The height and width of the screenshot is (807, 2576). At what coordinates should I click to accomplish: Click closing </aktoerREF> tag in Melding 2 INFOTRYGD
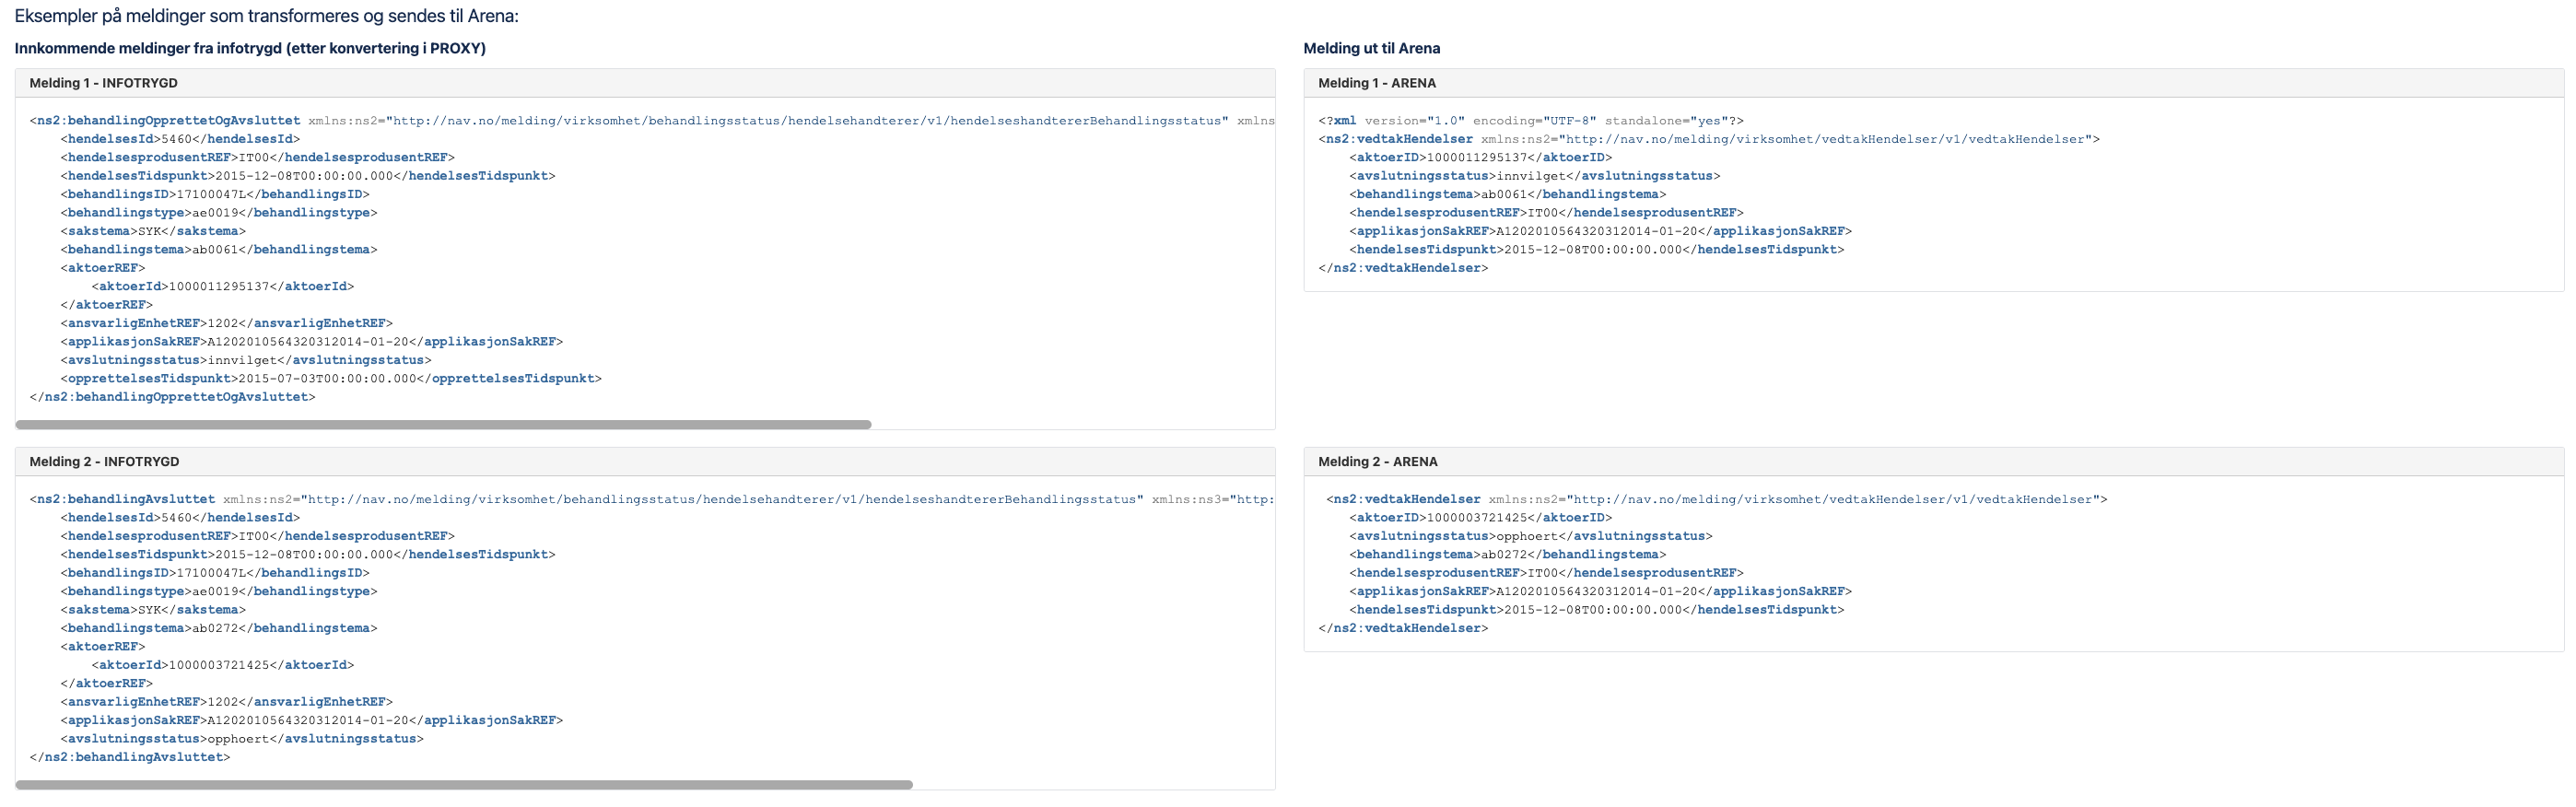click(107, 684)
